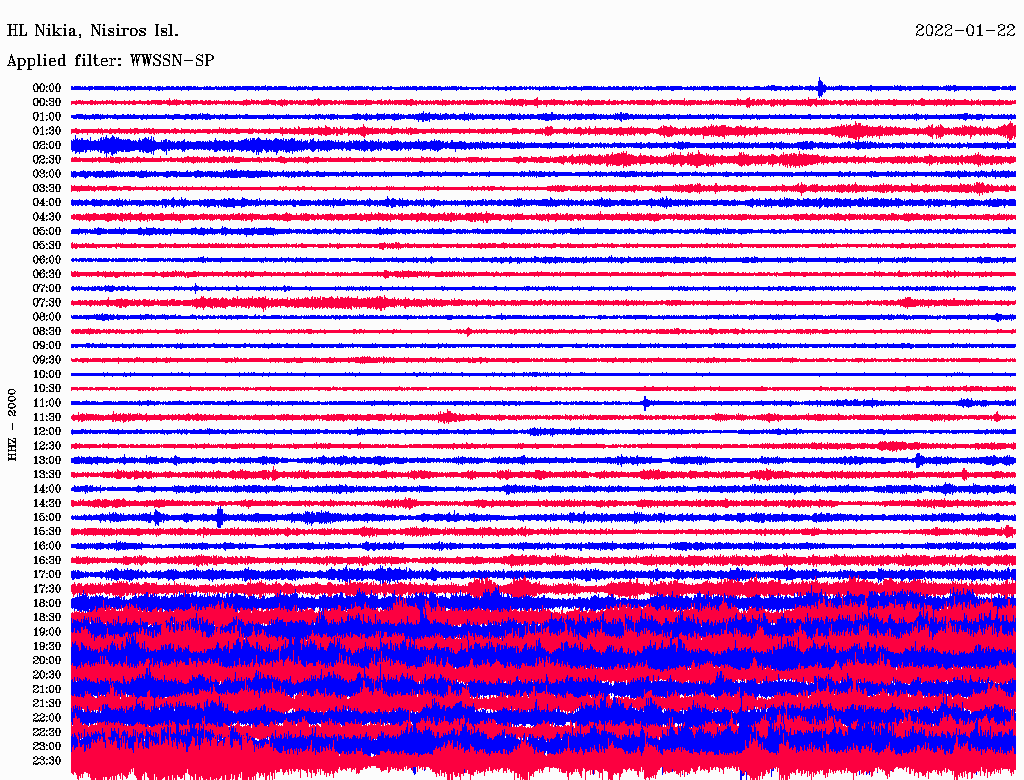Click the 09:00 time label
This screenshot has width=1024, height=780.
click(x=47, y=345)
